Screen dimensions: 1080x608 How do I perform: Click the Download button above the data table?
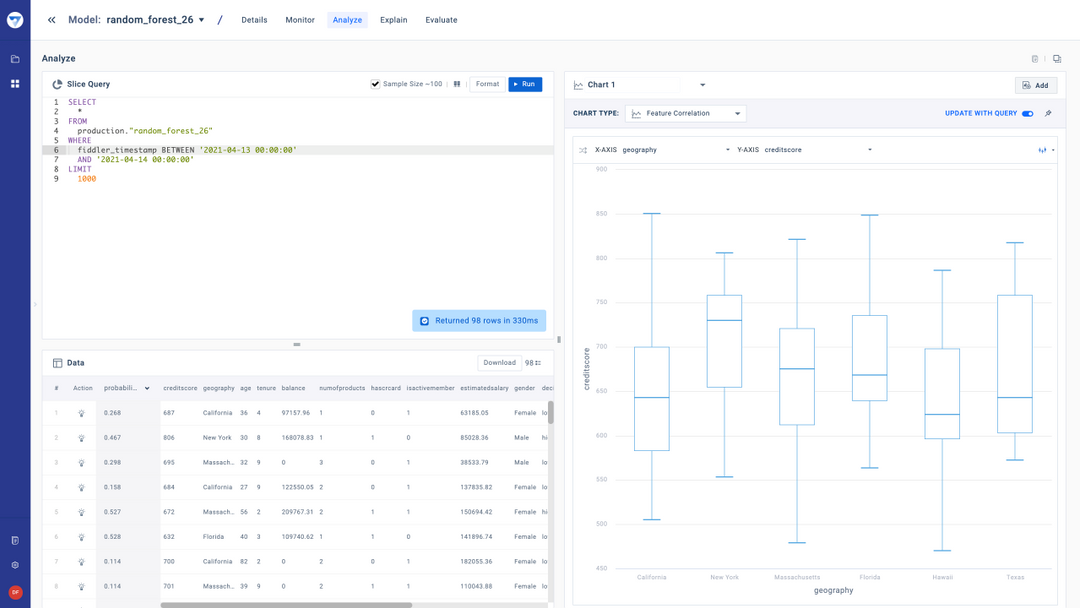[x=499, y=362]
